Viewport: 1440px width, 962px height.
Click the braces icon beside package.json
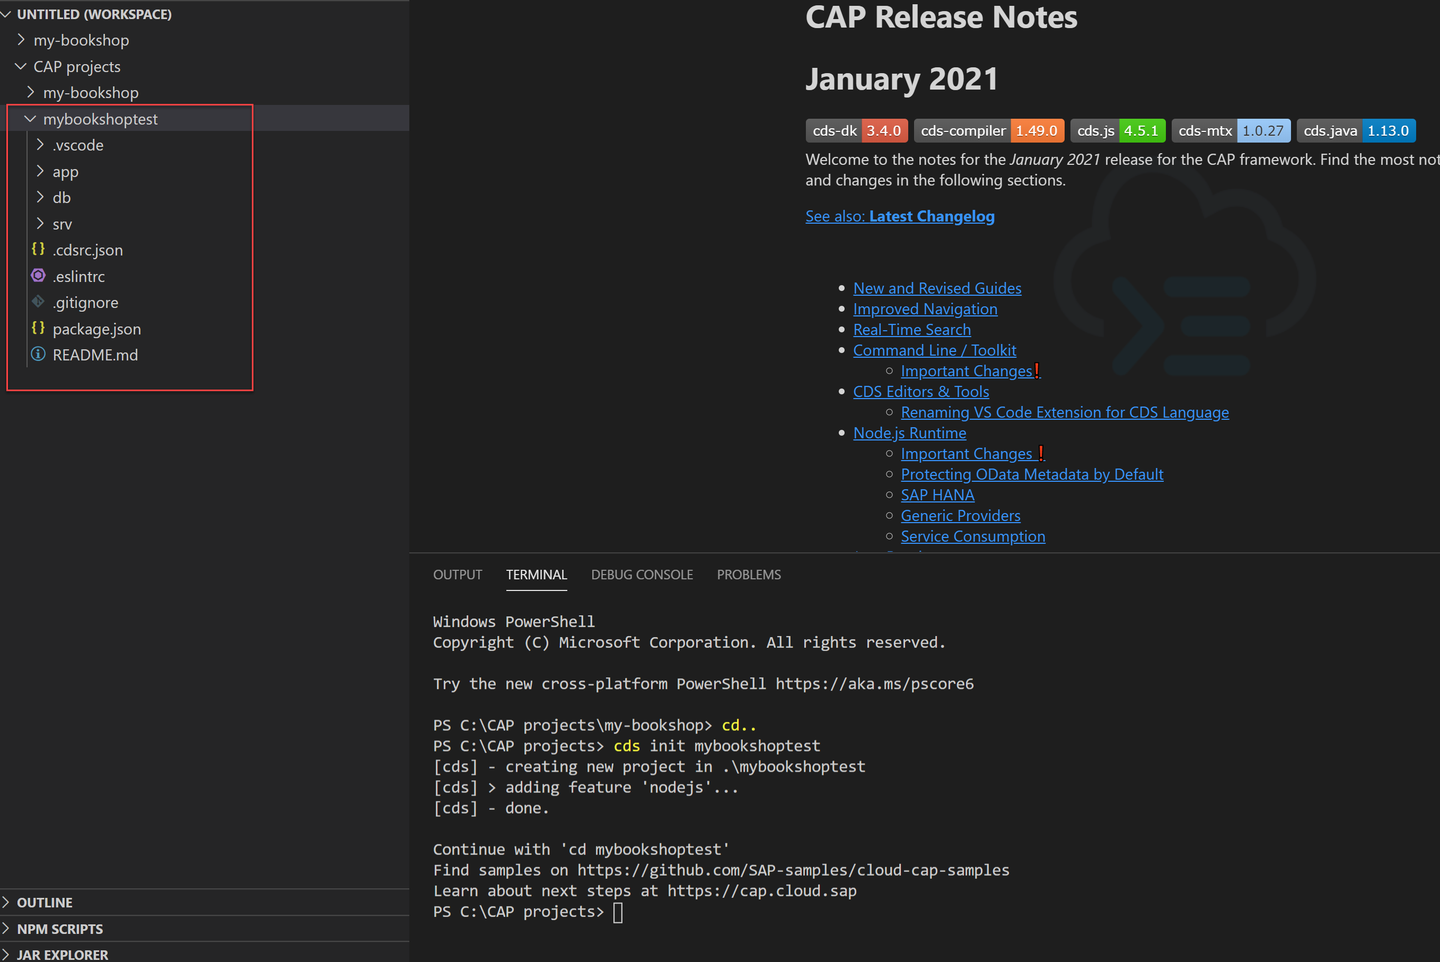click(38, 328)
